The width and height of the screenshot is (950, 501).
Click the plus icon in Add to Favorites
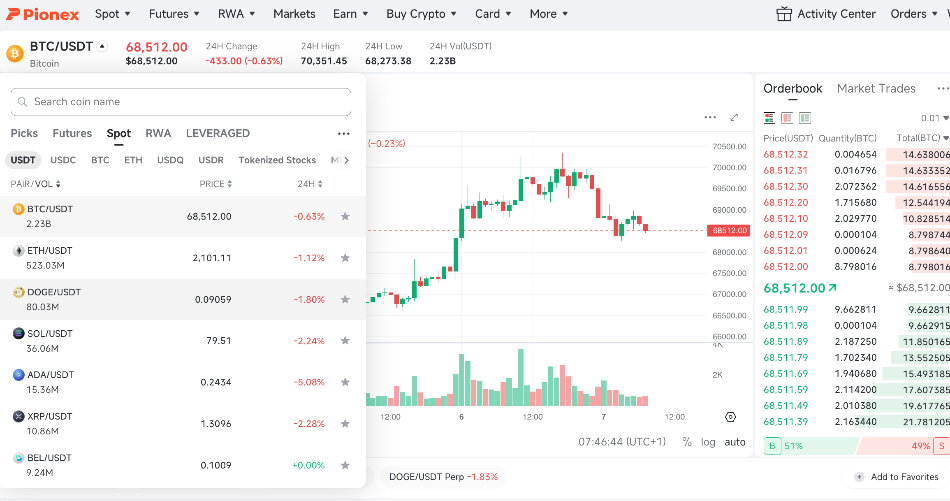859,477
